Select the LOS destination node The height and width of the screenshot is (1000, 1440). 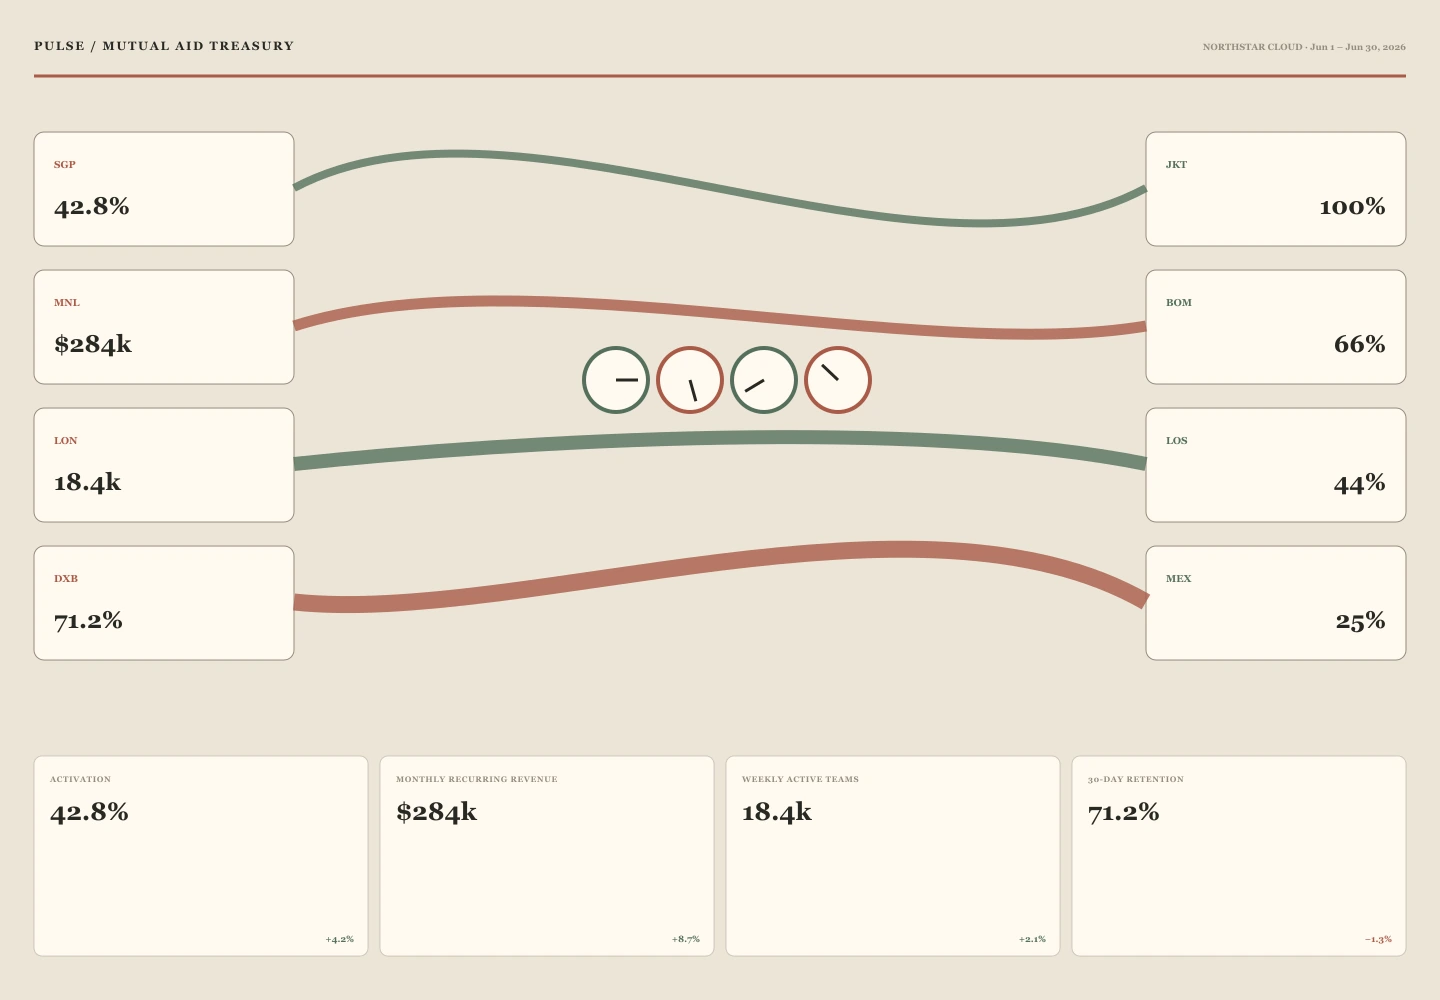tap(1276, 465)
